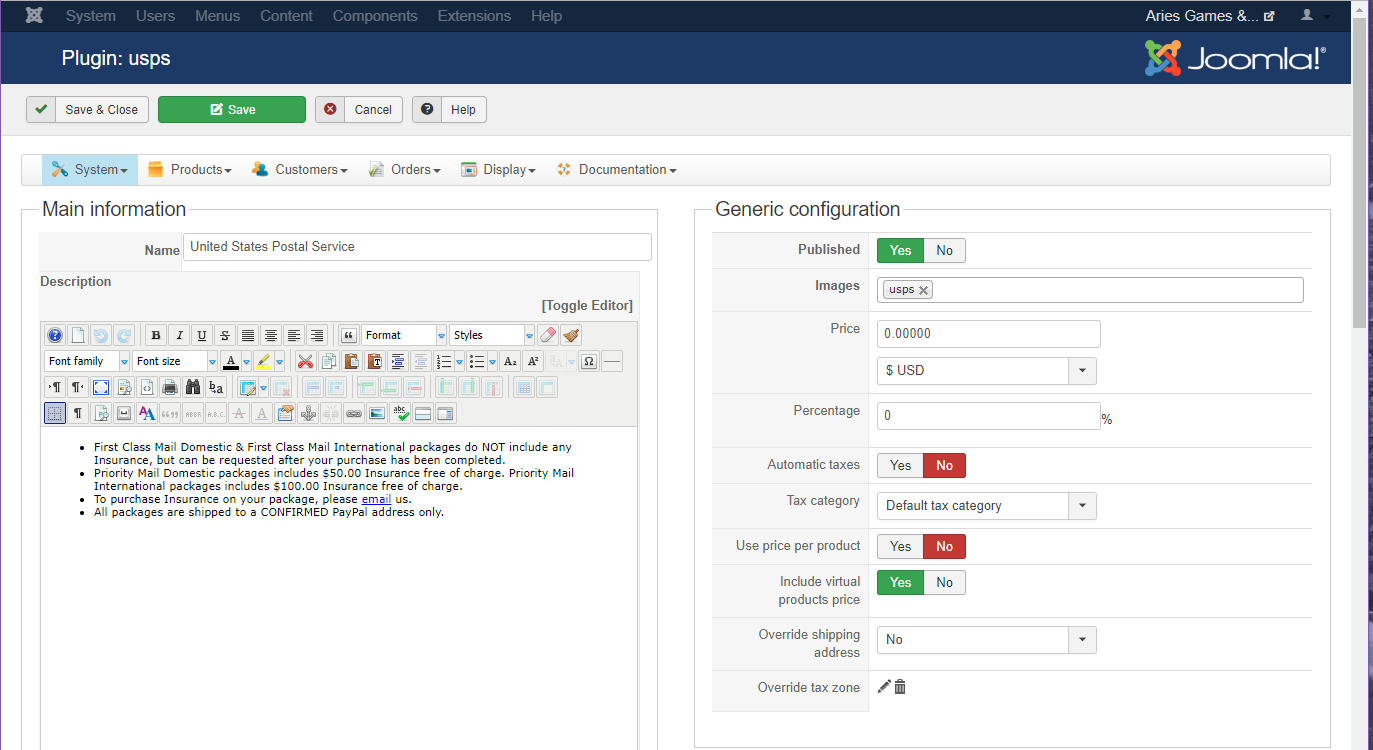Click the anchor insert icon
This screenshot has height=750, width=1373.
pyautogui.click(x=308, y=413)
